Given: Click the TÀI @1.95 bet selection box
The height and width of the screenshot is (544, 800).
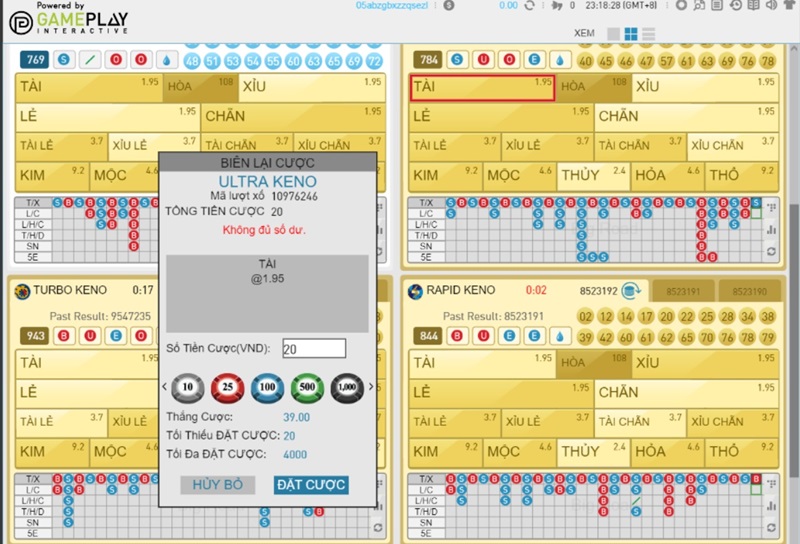Looking at the screenshot, I should [267, 293].
